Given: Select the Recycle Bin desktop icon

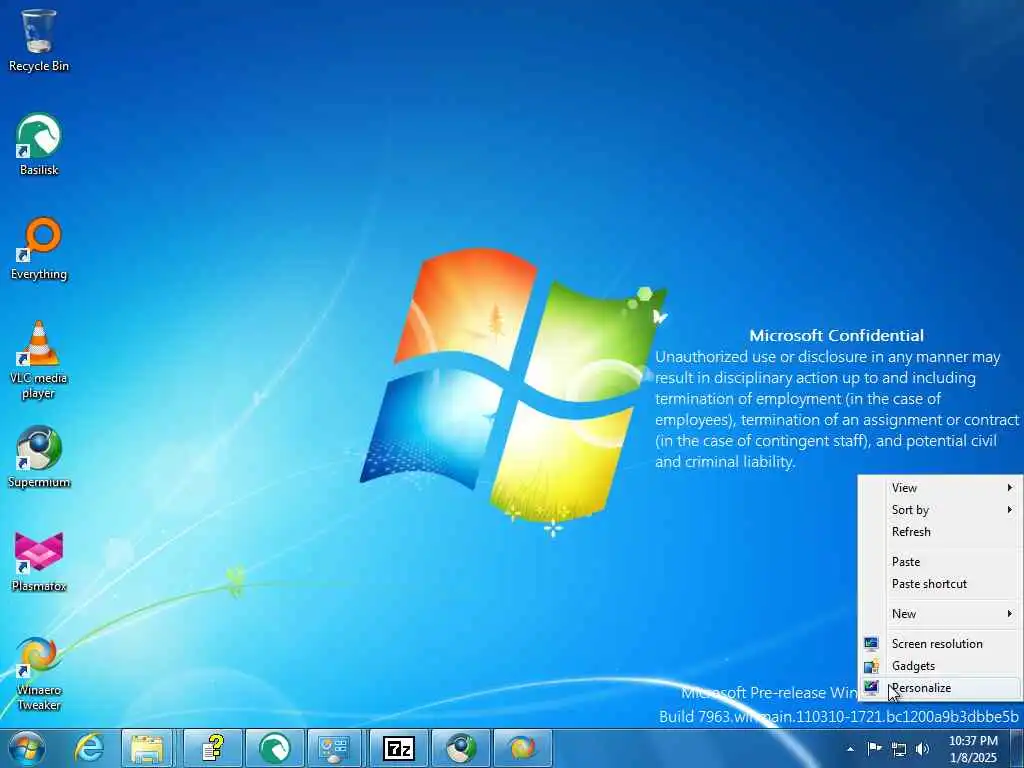Looking at the screenshot, I should pos(39,40).
